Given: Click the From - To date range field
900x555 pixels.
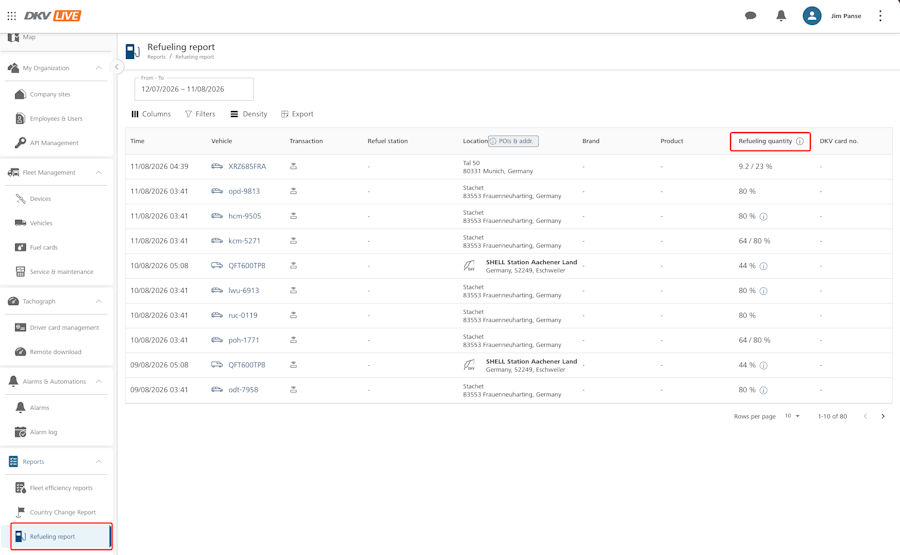Looking at the screenshot, I should 194,89.
